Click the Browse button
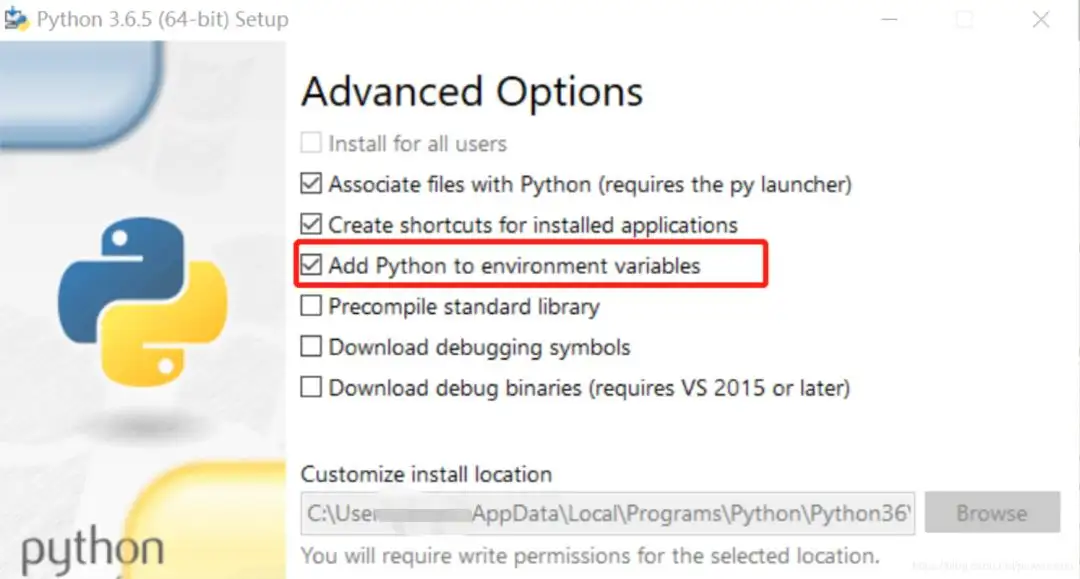 click(992, 512)
